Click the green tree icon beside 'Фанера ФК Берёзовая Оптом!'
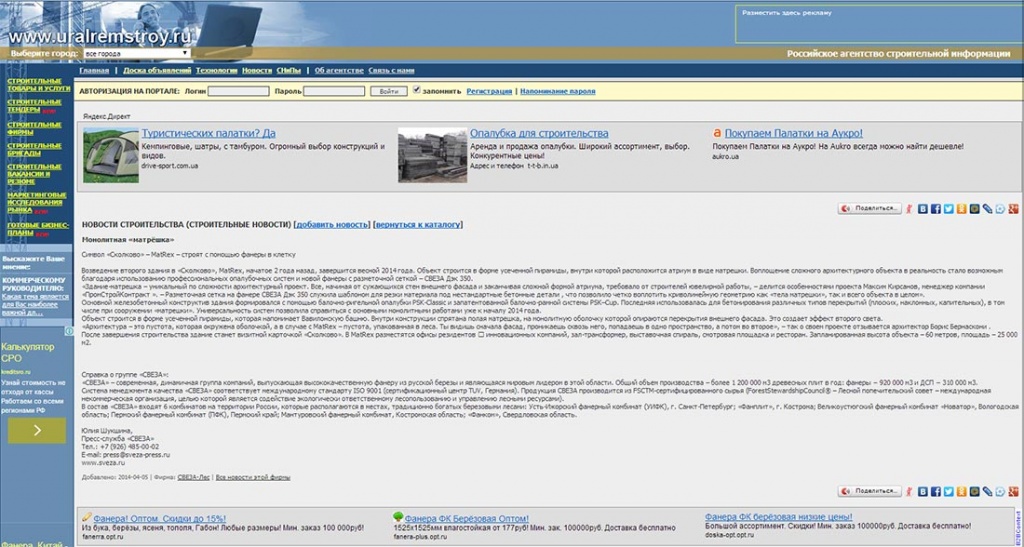This screenshot has width=1024, height=547. [398, 518]
